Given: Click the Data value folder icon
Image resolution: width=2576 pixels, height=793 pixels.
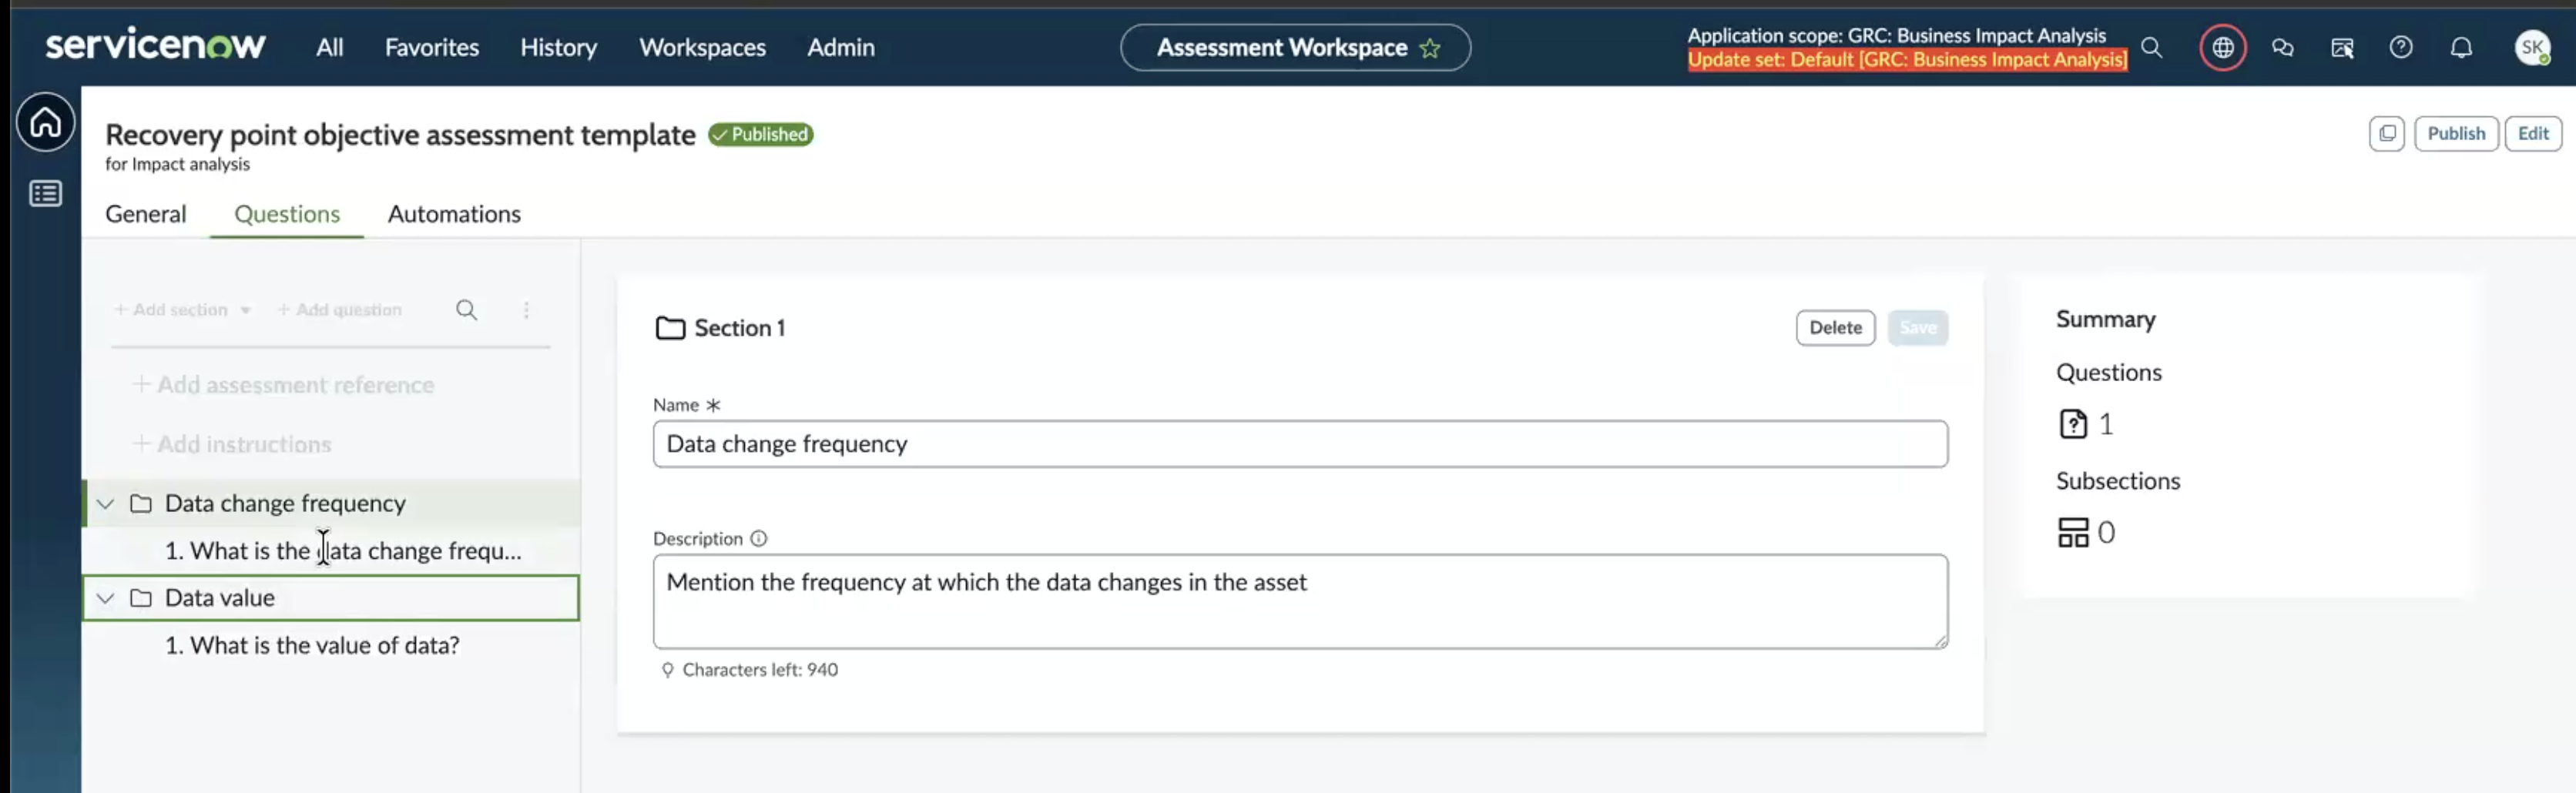Looking at the screenshot, I should coord(141,598).
